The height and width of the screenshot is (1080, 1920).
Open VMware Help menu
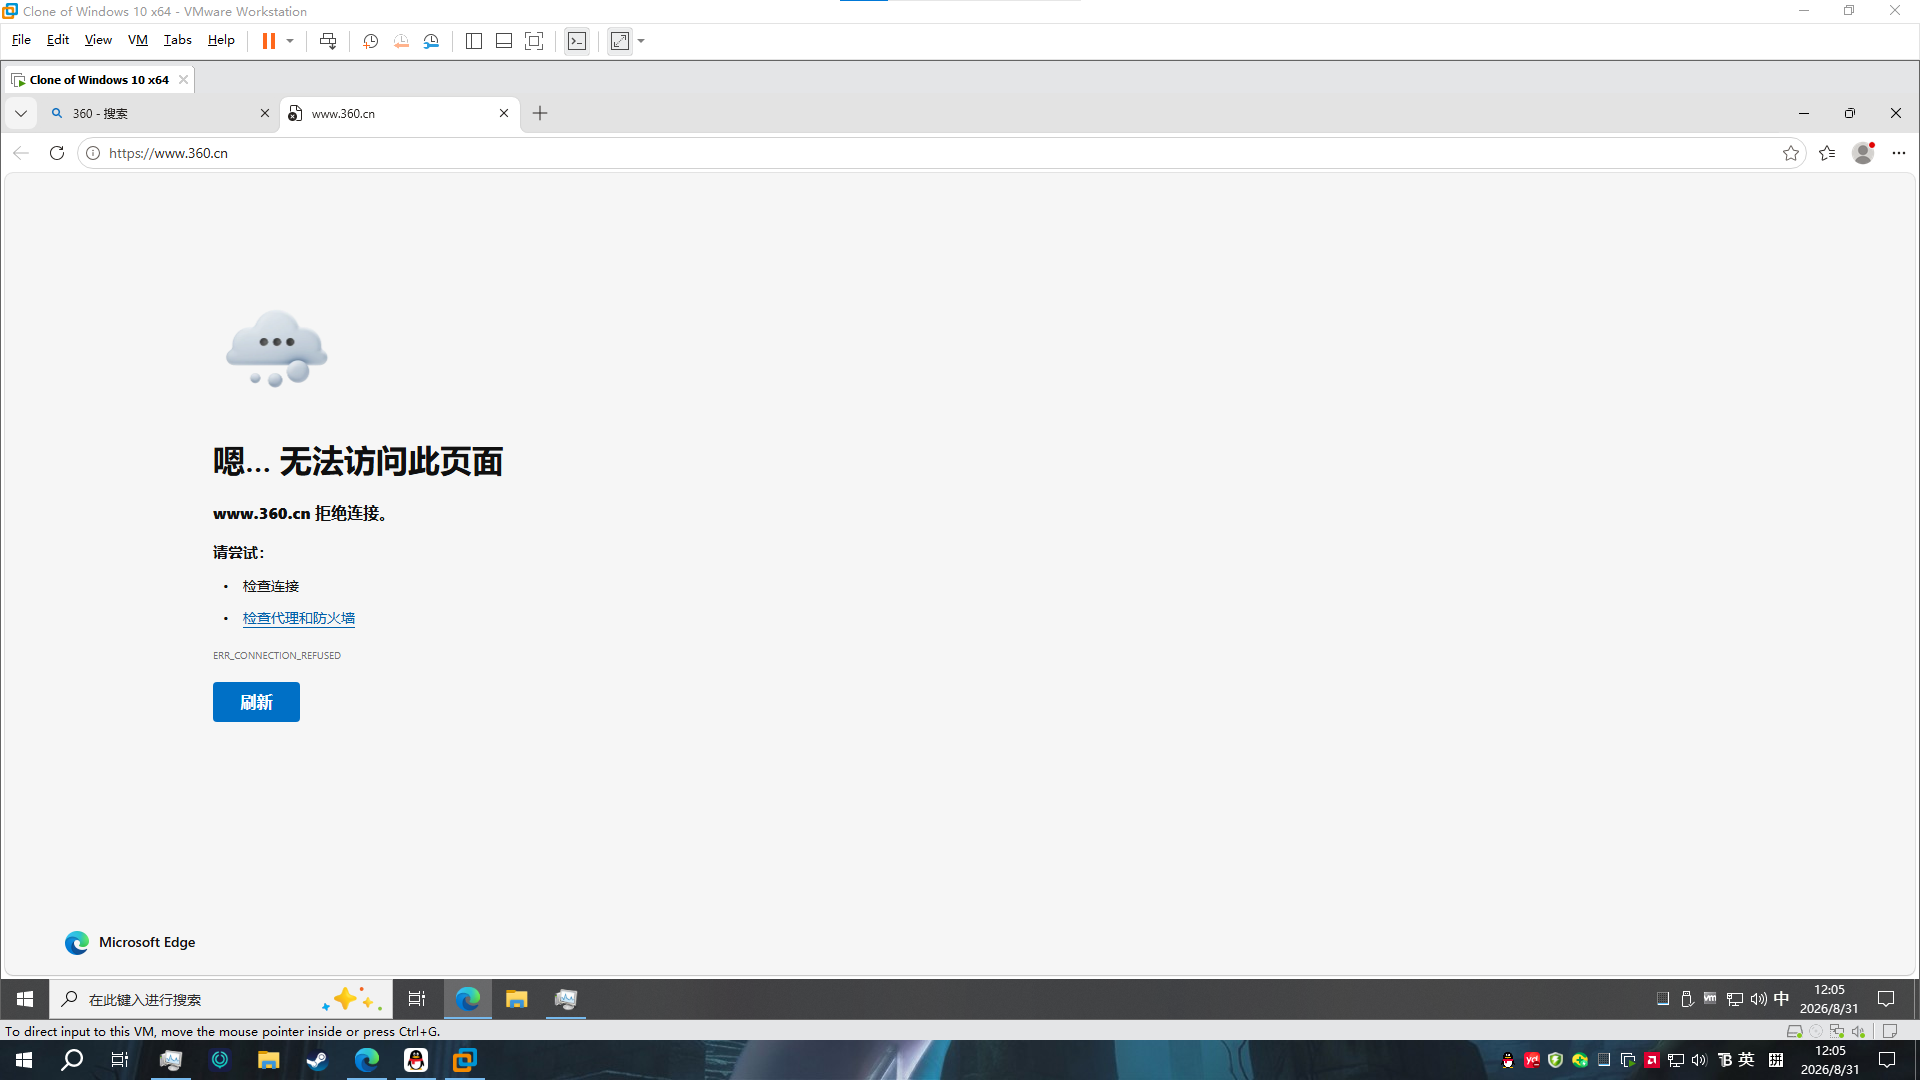pyautogui.click(x=221, y=40)
